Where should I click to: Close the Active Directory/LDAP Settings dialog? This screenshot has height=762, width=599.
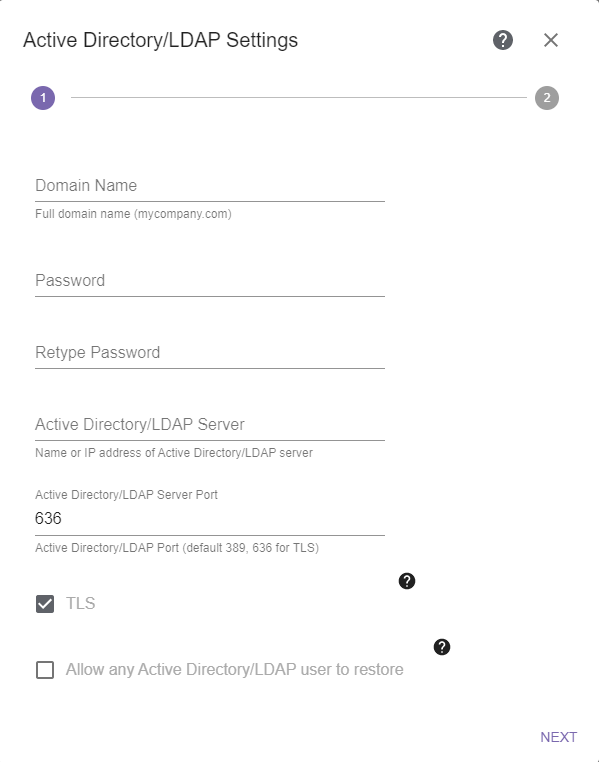click(x=550, y=40)
